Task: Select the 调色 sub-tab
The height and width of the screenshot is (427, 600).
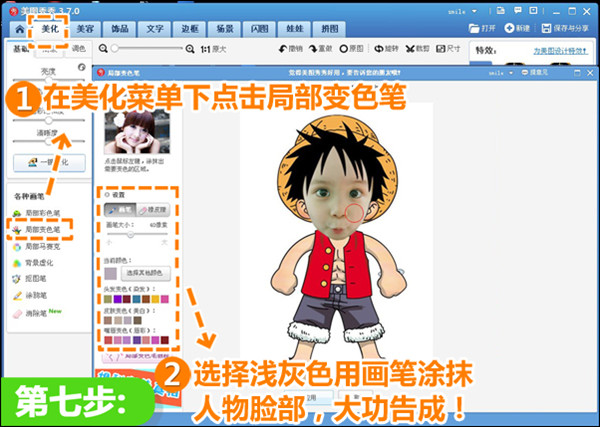Action: pos(79,49)
